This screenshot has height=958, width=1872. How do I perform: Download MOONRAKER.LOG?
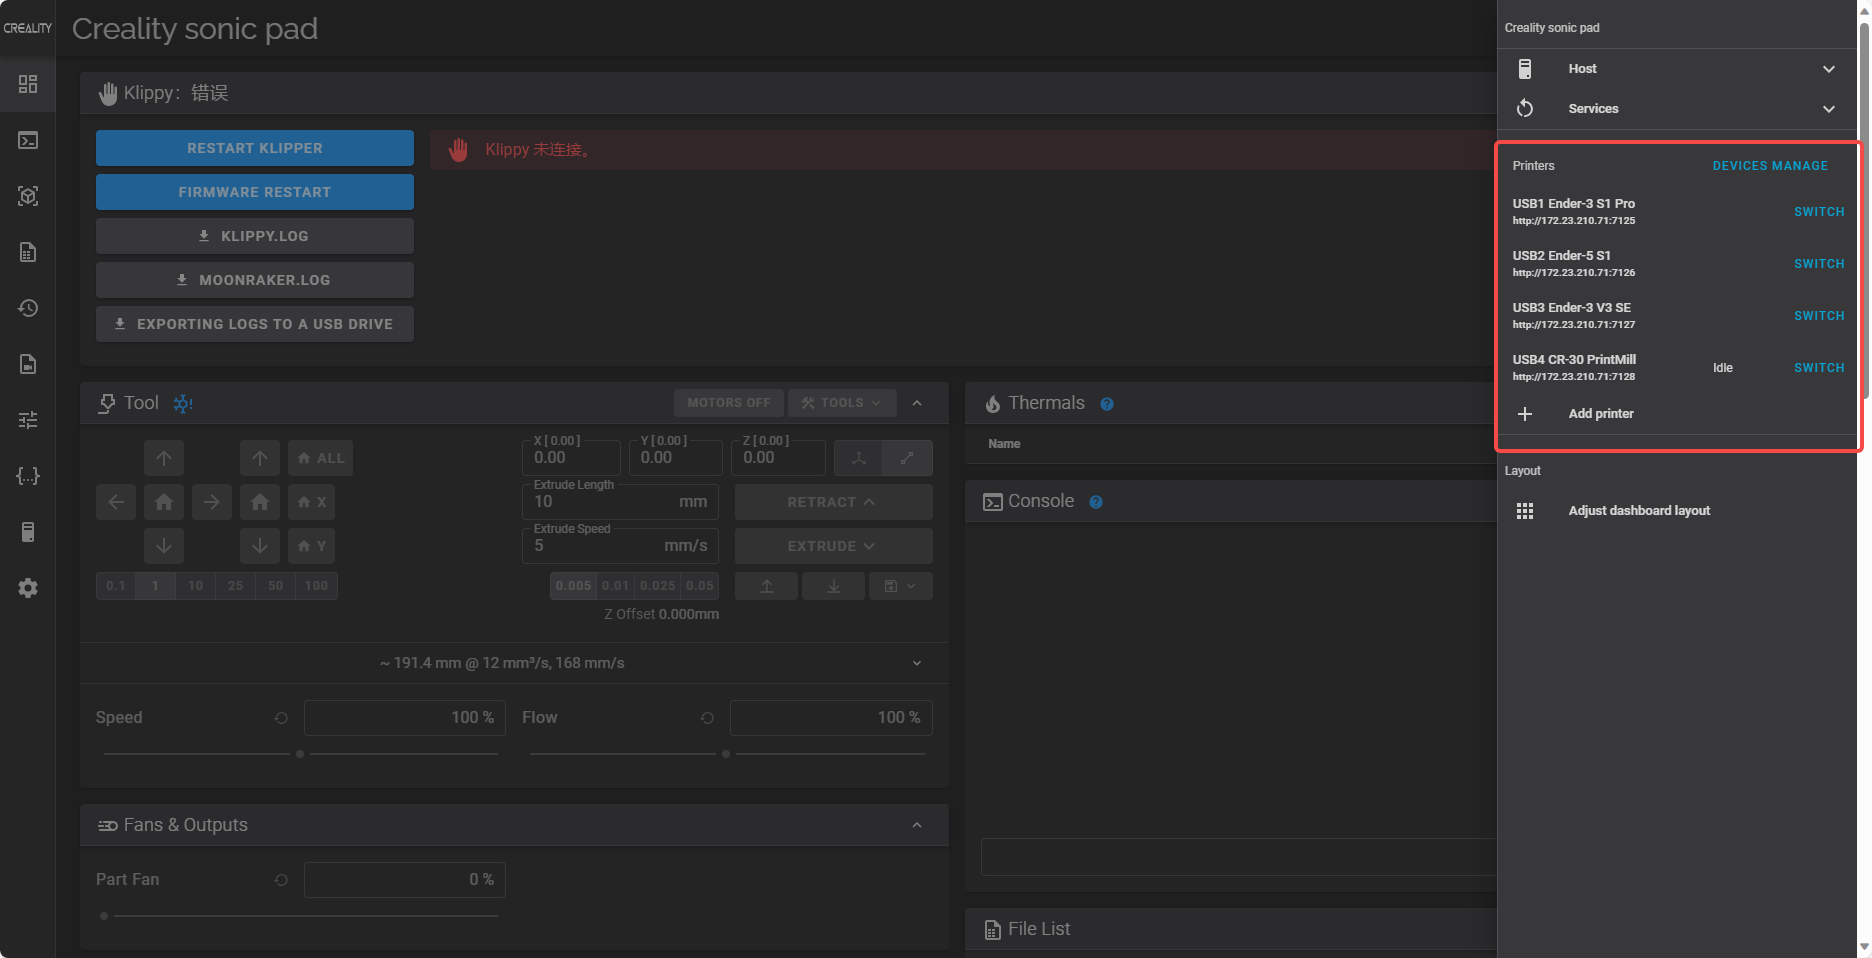(255, 280)
